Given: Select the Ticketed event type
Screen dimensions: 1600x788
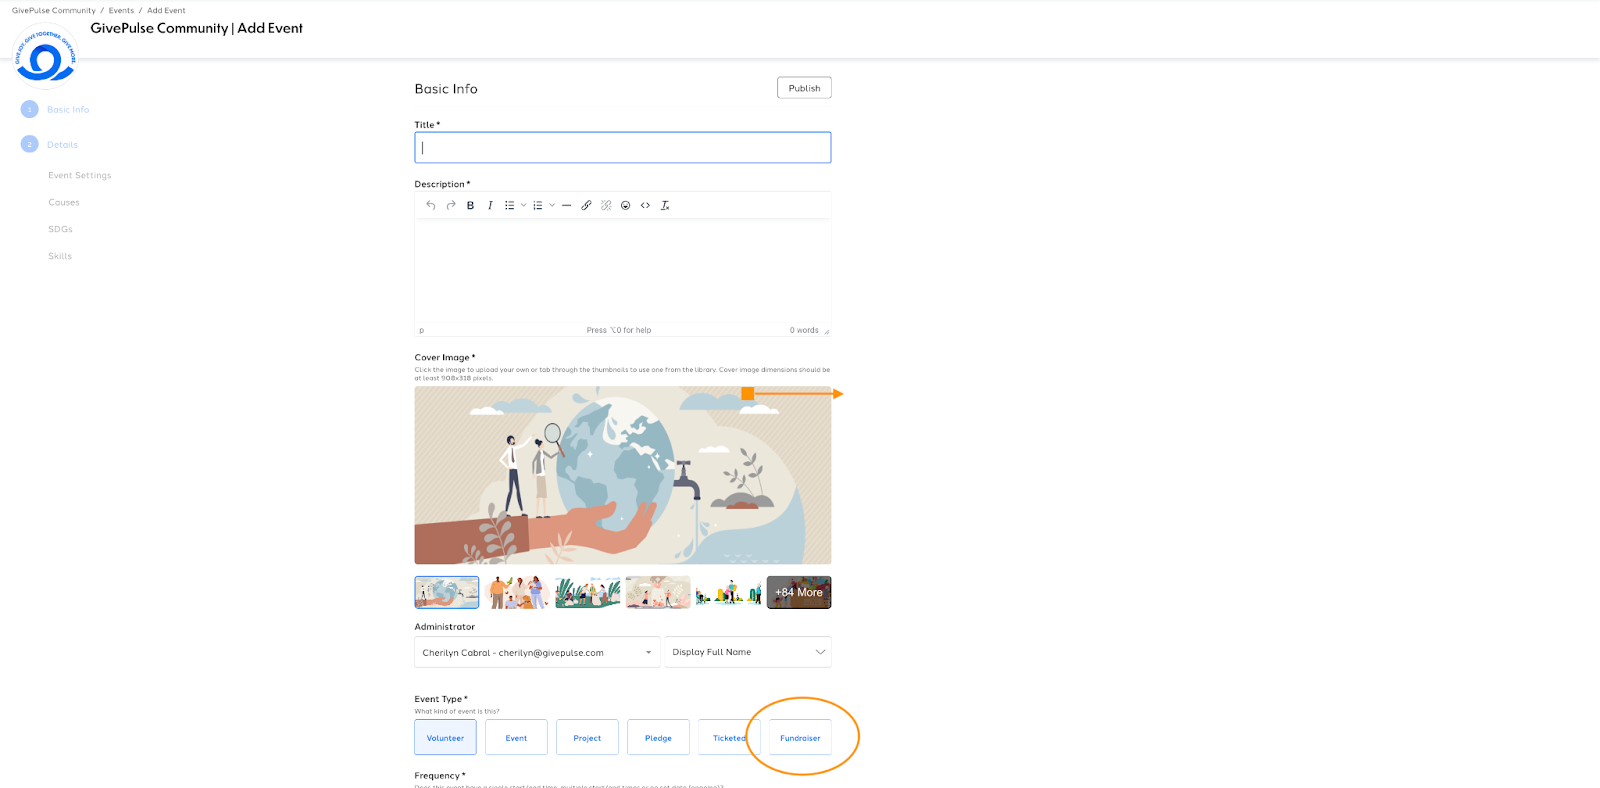Looking at the screenshot, I should 729,738.
